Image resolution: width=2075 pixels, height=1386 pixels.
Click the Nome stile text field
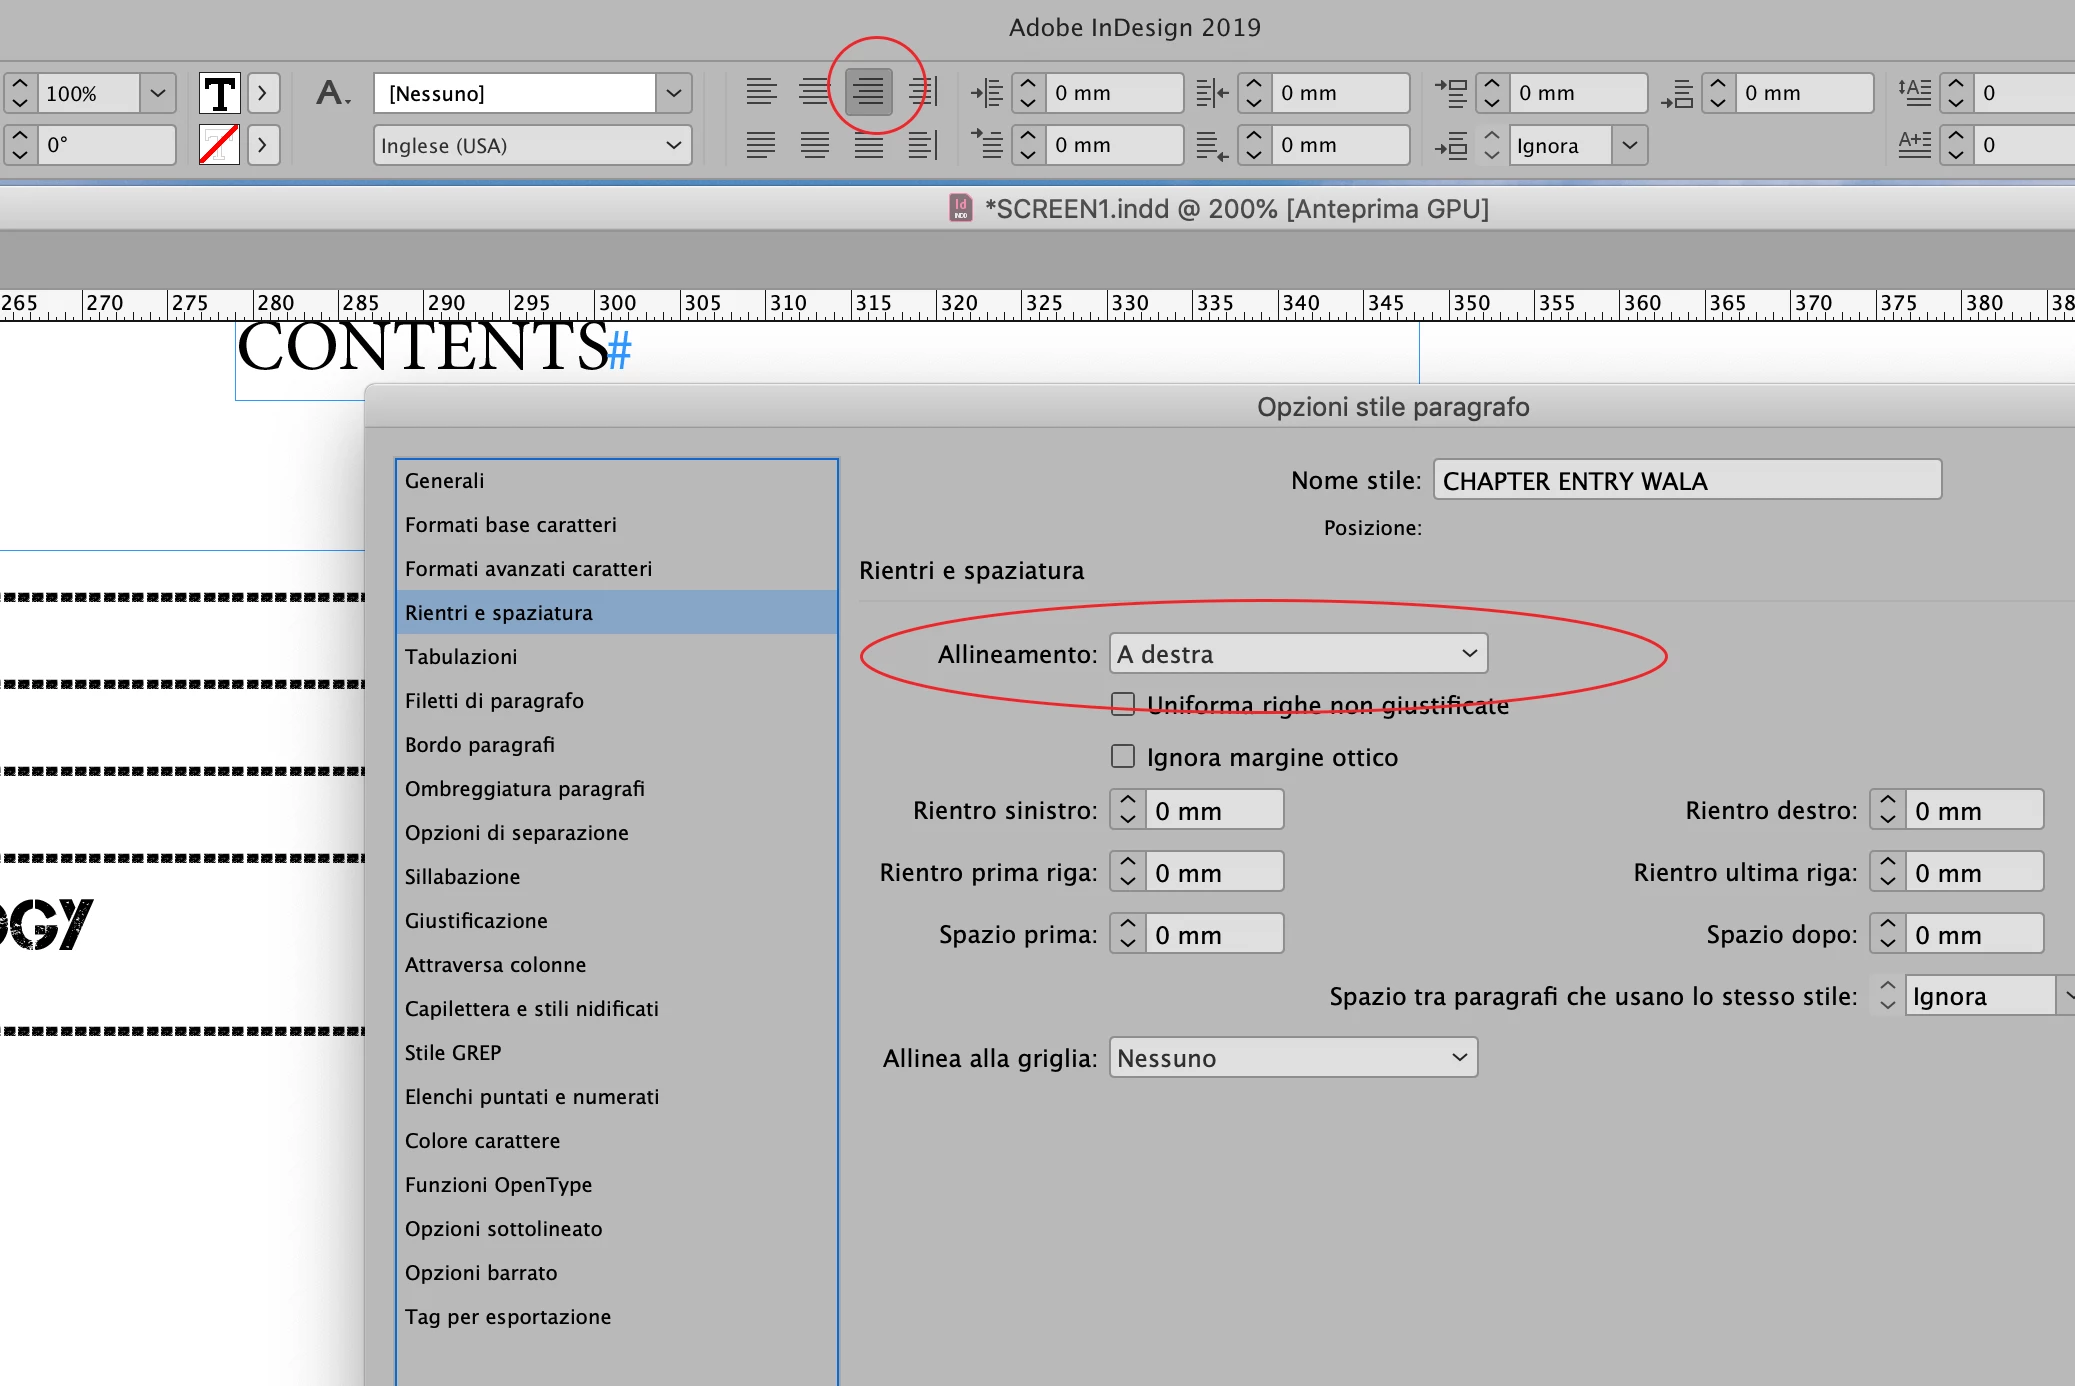click(1686, 481)
